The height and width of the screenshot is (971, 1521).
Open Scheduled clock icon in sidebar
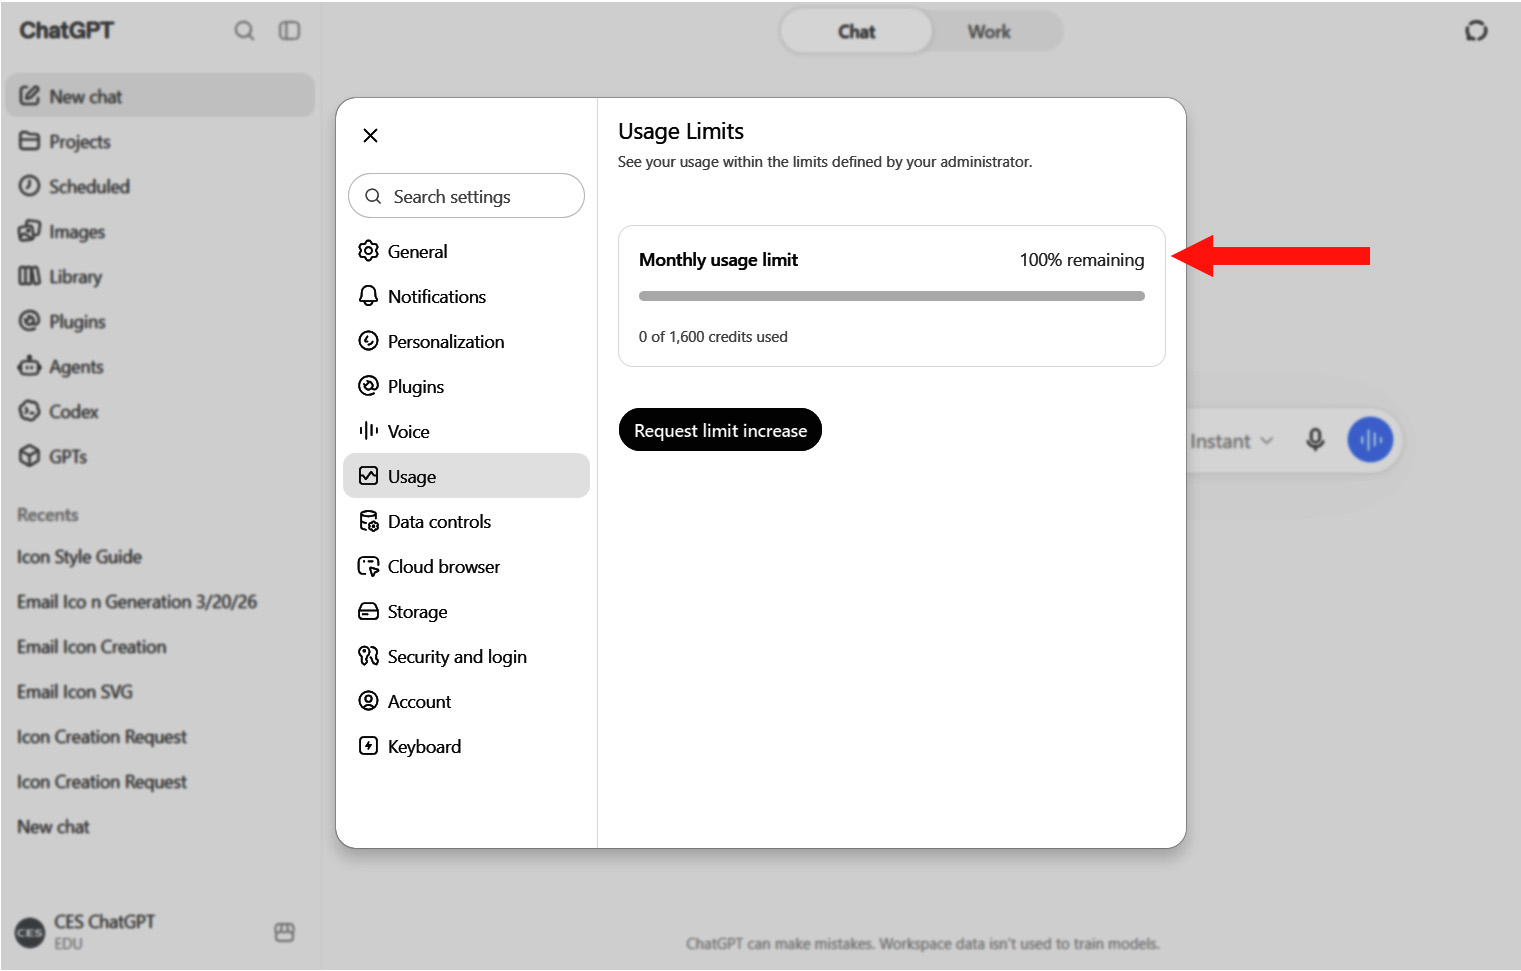pos(29,186)
